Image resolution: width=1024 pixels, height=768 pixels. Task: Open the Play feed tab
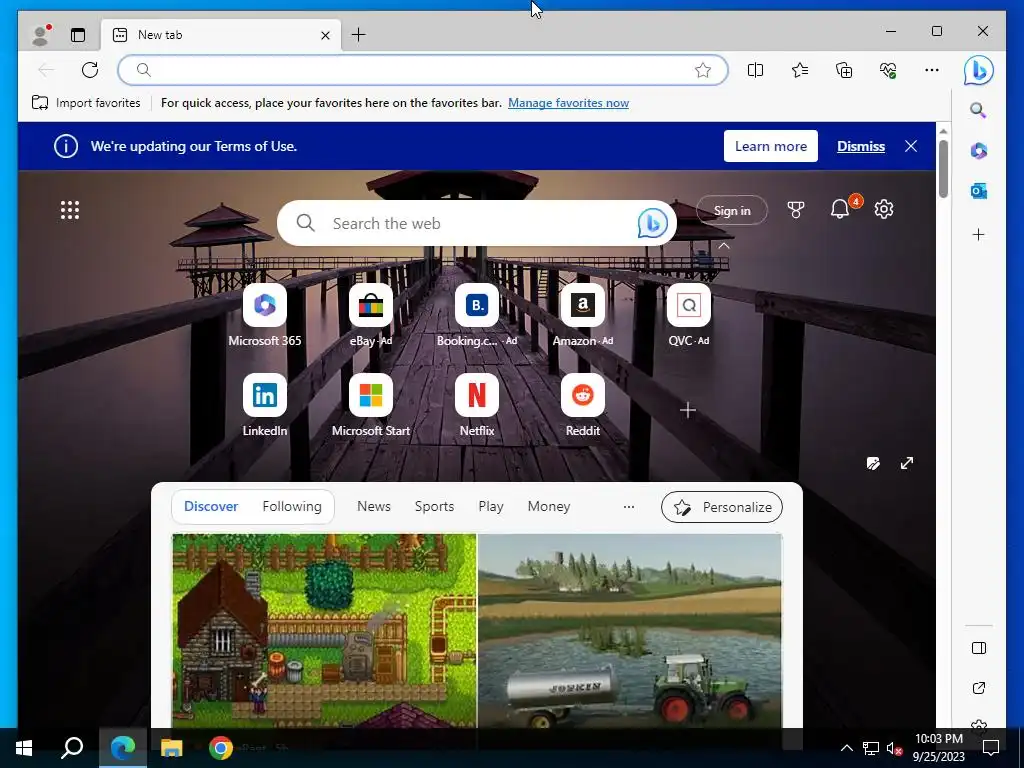(x=490, y=507)
